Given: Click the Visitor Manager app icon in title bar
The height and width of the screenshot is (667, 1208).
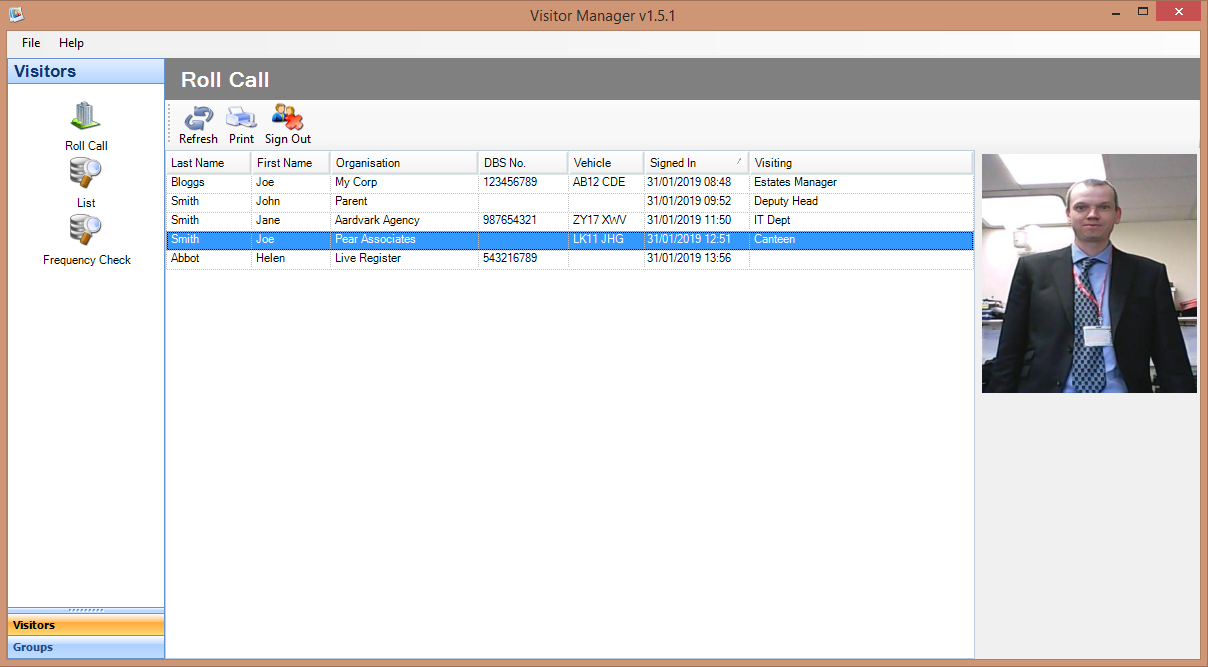Looking at the screenshot, I should [16, 14].
